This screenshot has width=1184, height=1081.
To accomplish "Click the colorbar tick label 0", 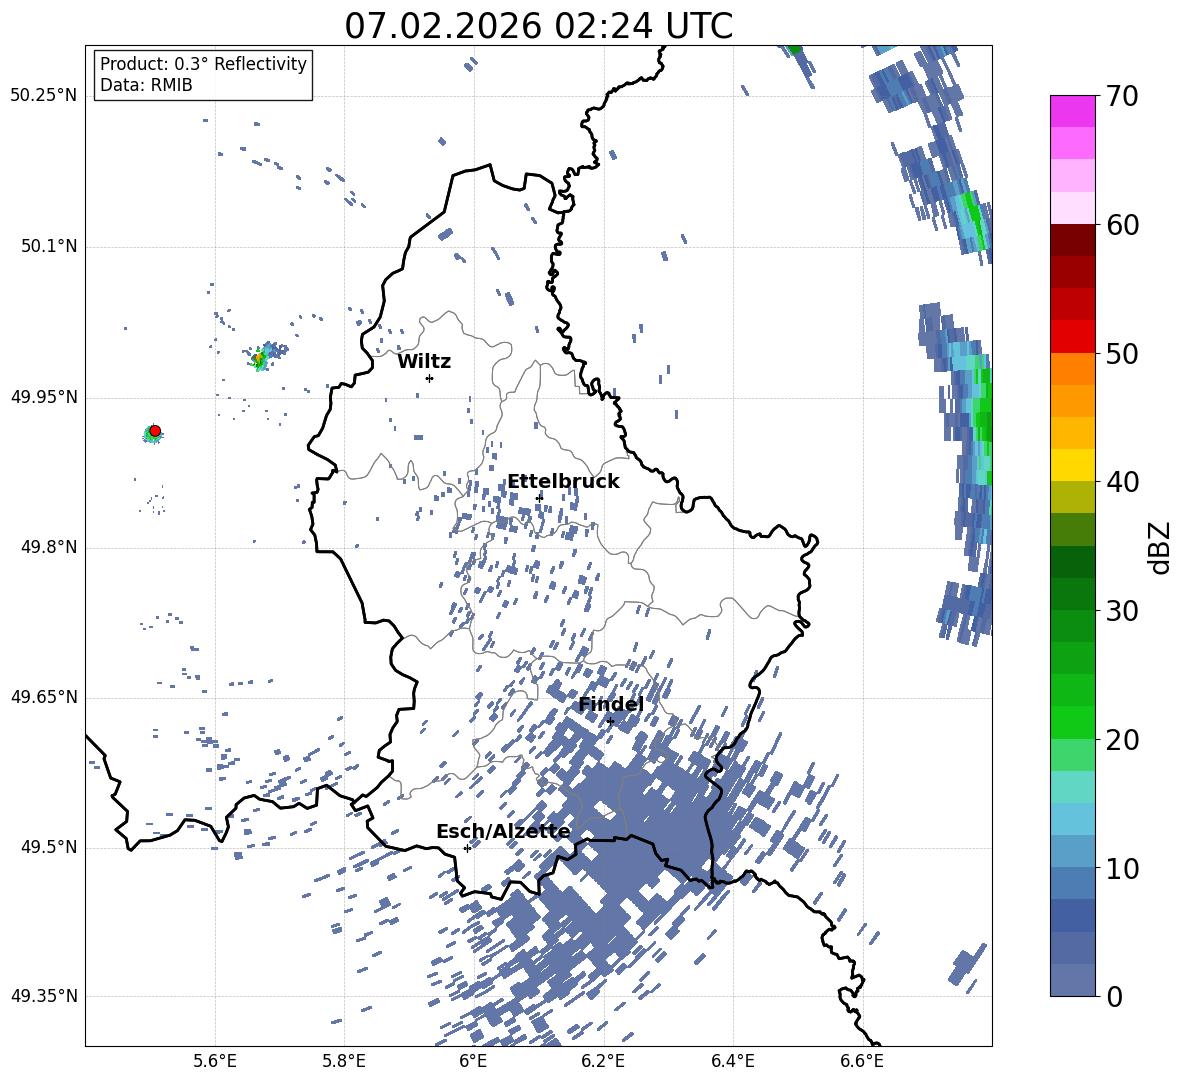I will (1114, 996).
